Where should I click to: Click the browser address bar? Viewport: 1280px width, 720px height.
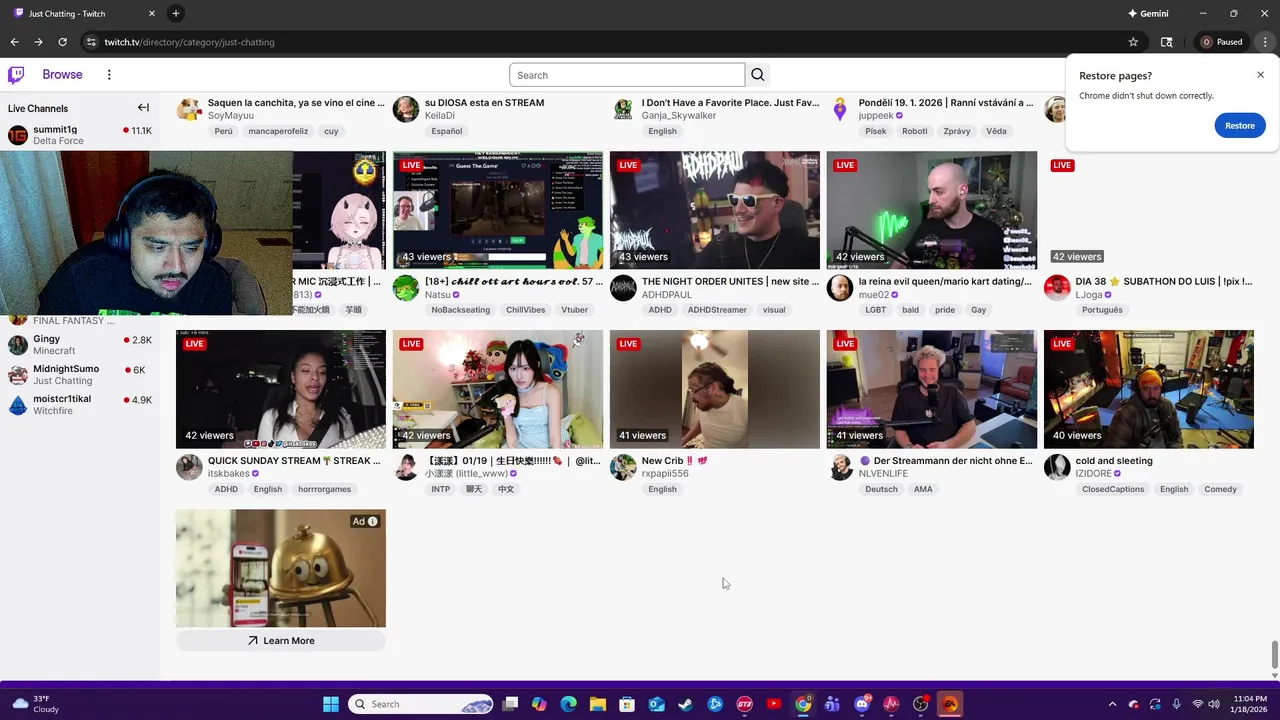(x=610, y=42)
